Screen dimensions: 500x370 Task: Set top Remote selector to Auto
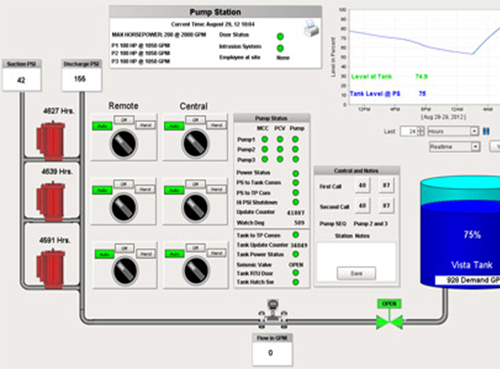102,126
